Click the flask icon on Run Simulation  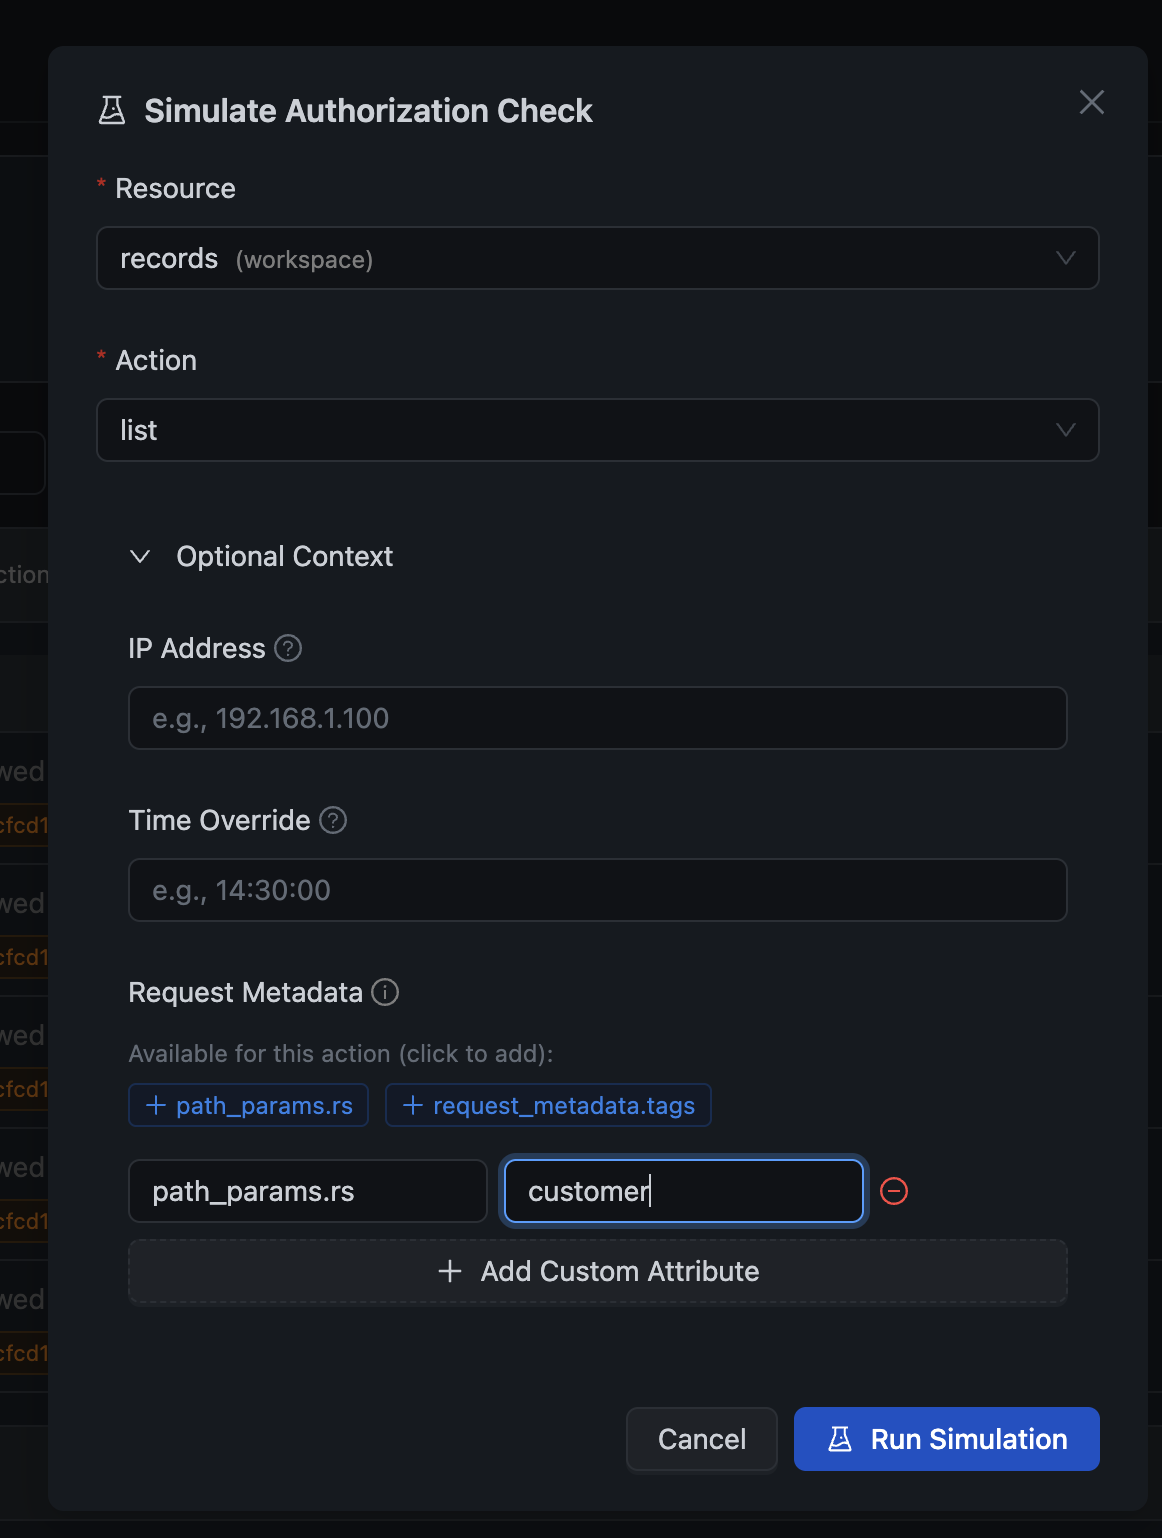840,1439
